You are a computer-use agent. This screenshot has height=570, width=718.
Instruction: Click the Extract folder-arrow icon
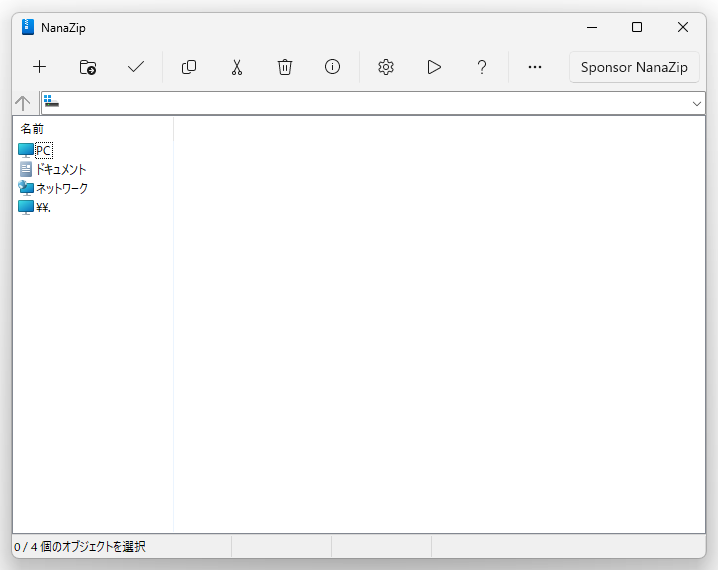87,67
